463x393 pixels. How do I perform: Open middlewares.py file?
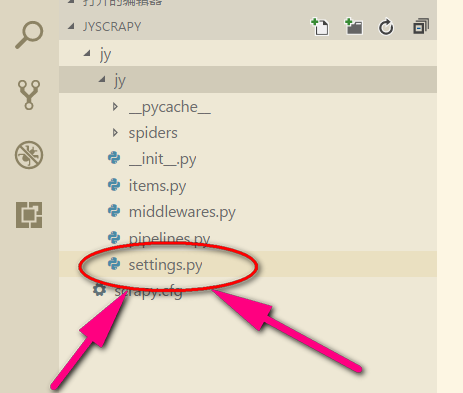(x=182, y=212)
